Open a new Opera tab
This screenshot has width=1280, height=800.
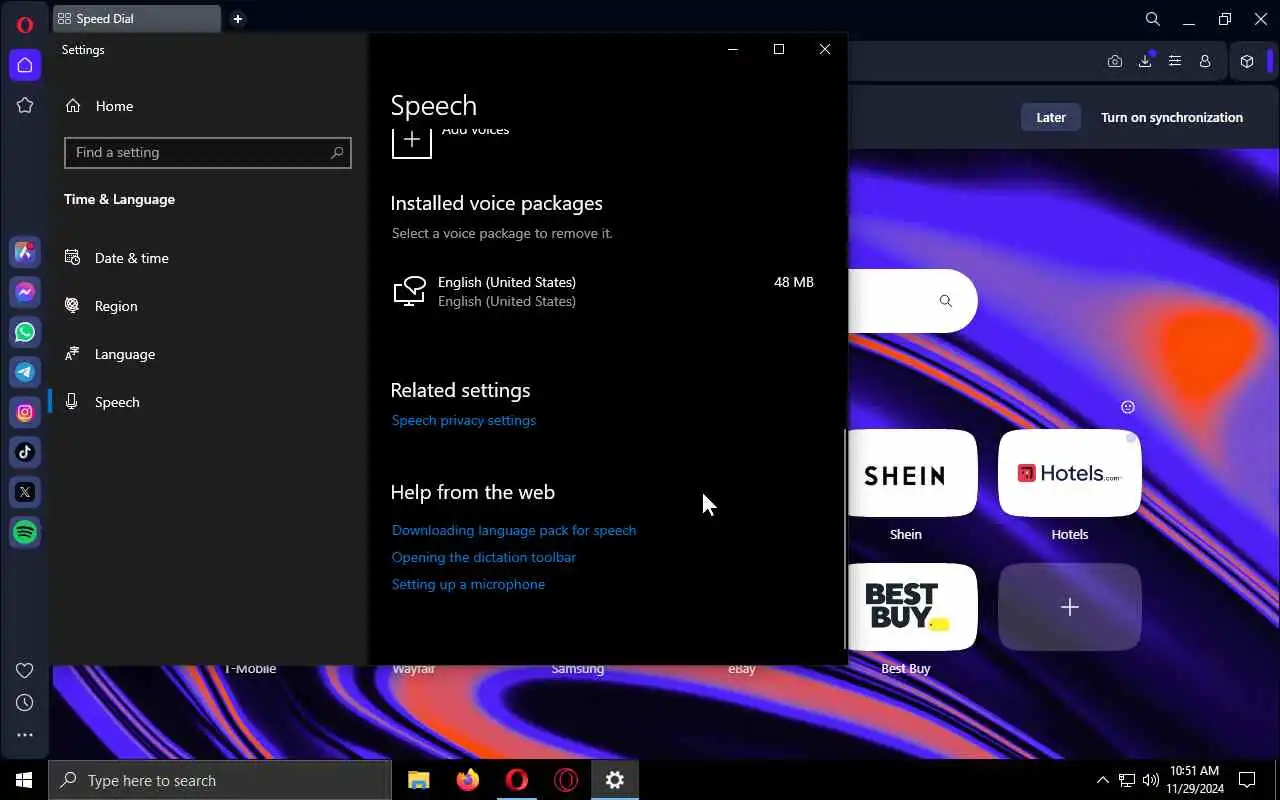pyautogui.click(x=237, y=19)
